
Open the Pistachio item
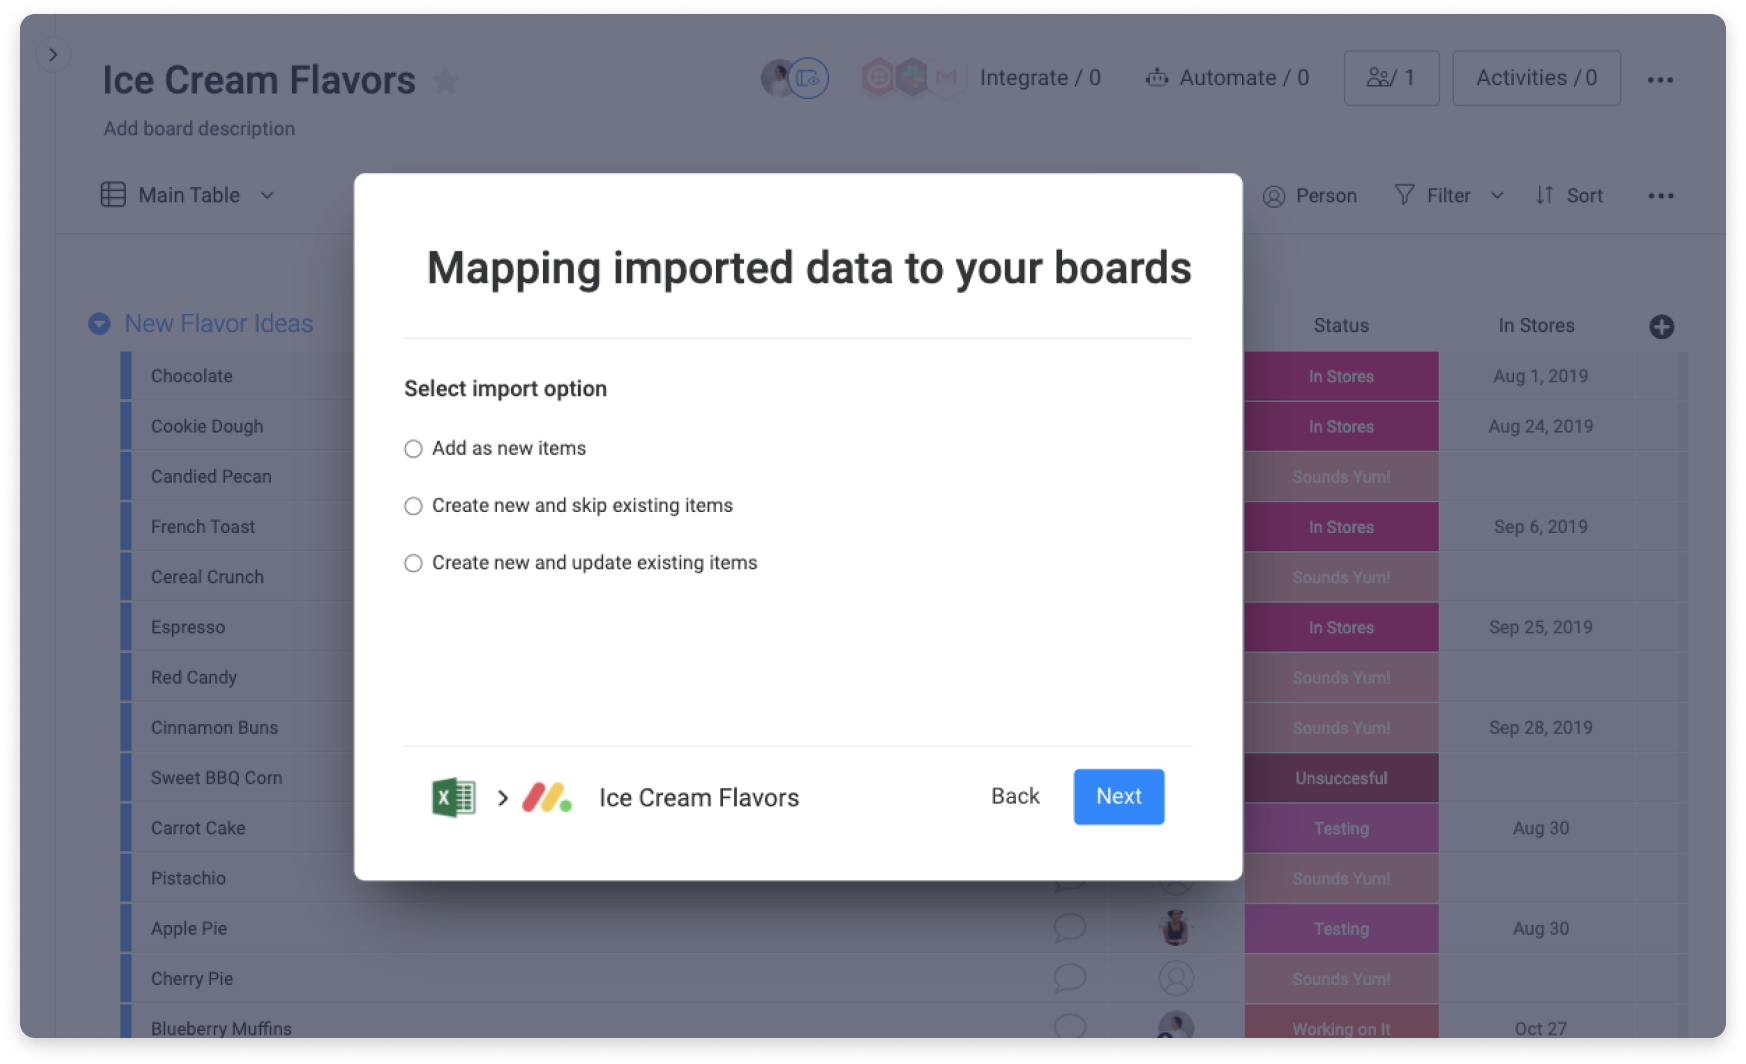click(x=188, y=878)
